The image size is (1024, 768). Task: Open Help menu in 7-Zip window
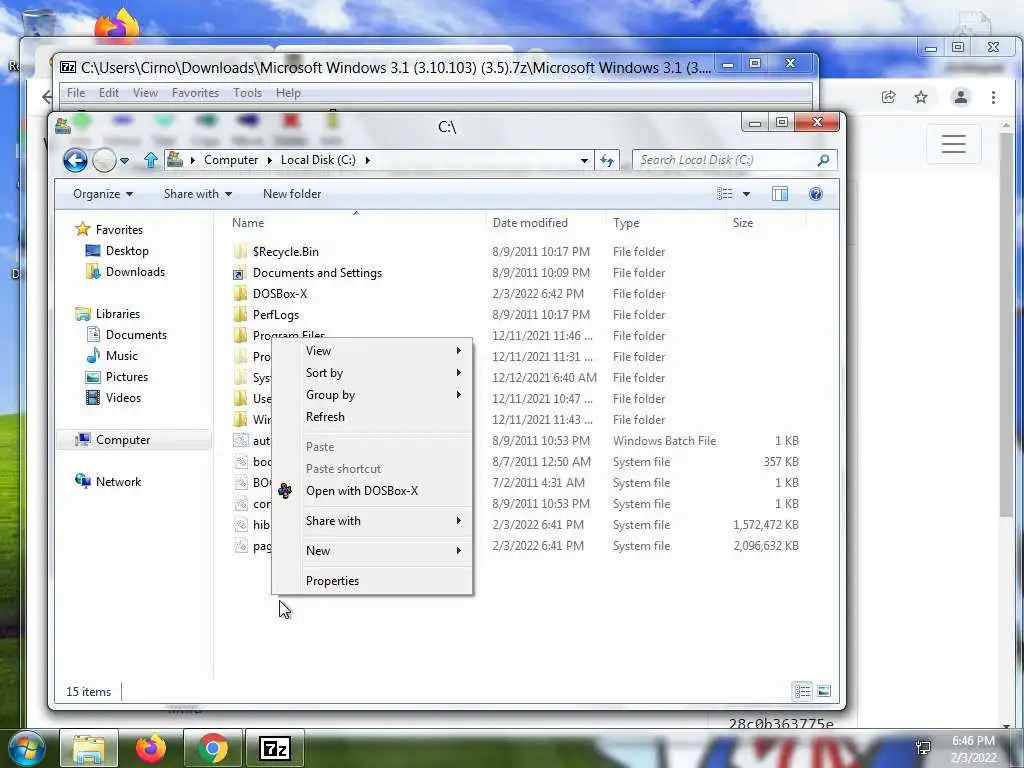click(288, 93)
